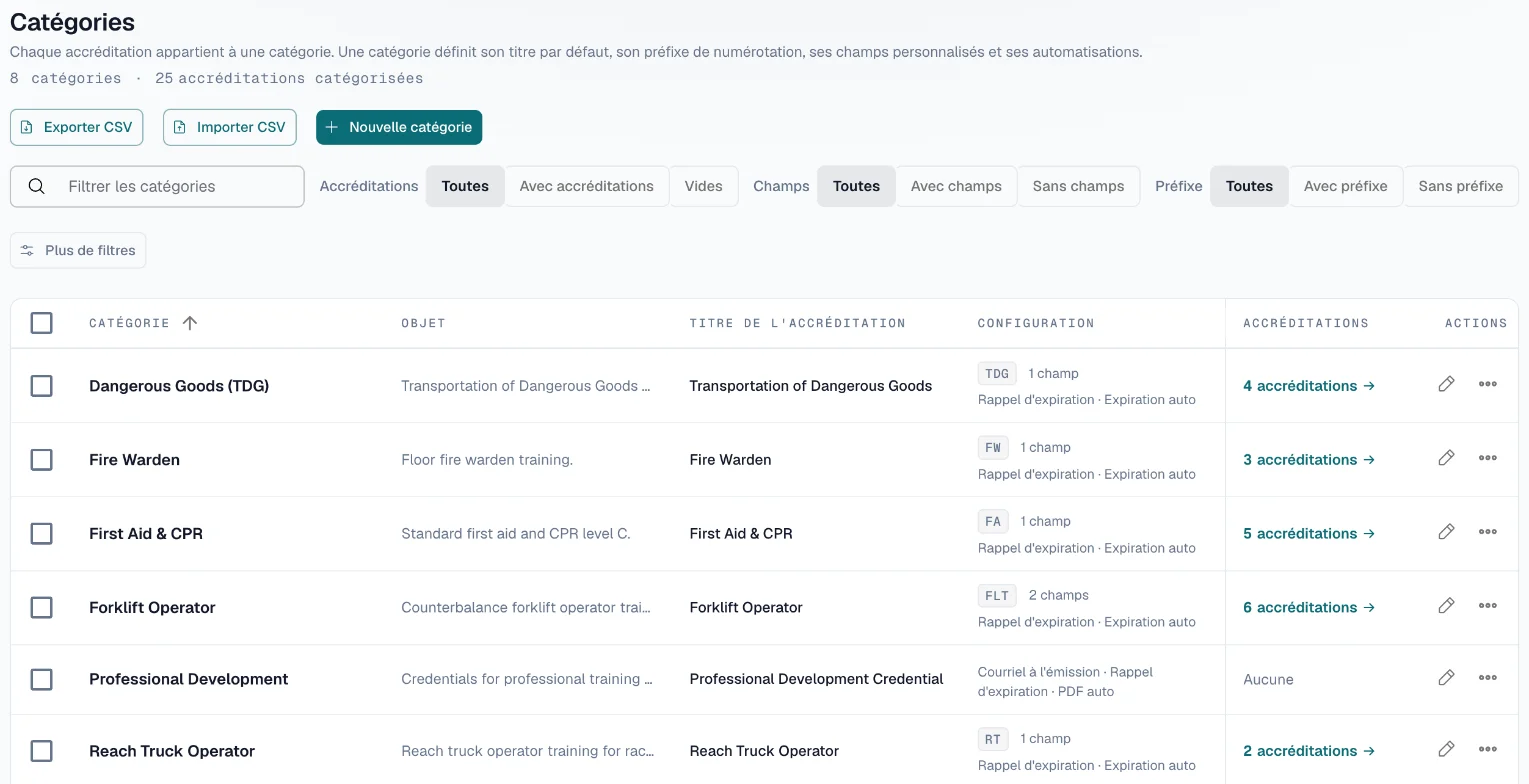Click the Objet column header
Viewport: 1529px width, 784px height.
click(x=423, y=323)
